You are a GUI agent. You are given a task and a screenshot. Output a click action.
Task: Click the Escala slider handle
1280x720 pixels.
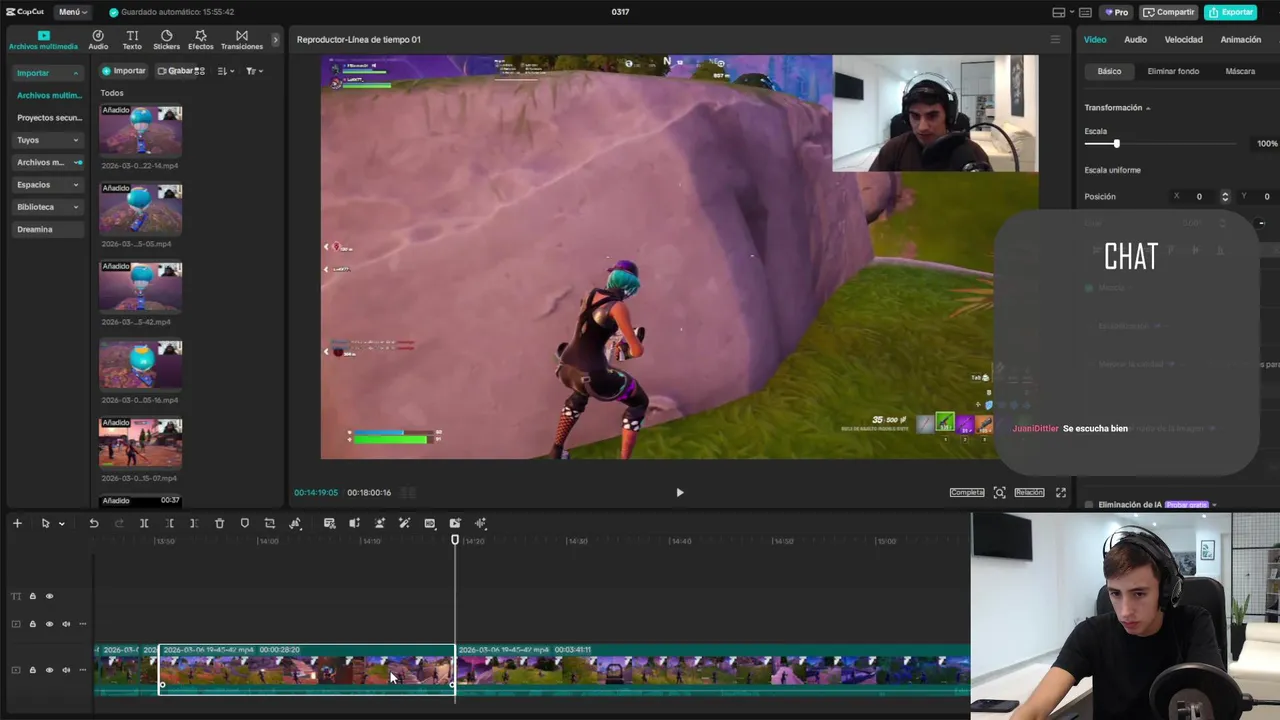1116,144
